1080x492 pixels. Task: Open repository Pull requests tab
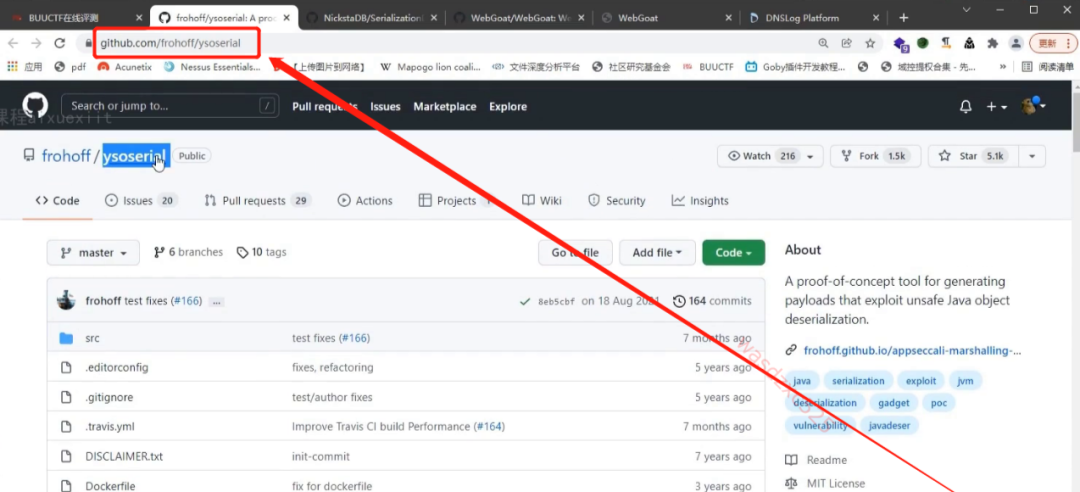click(258, 201)
